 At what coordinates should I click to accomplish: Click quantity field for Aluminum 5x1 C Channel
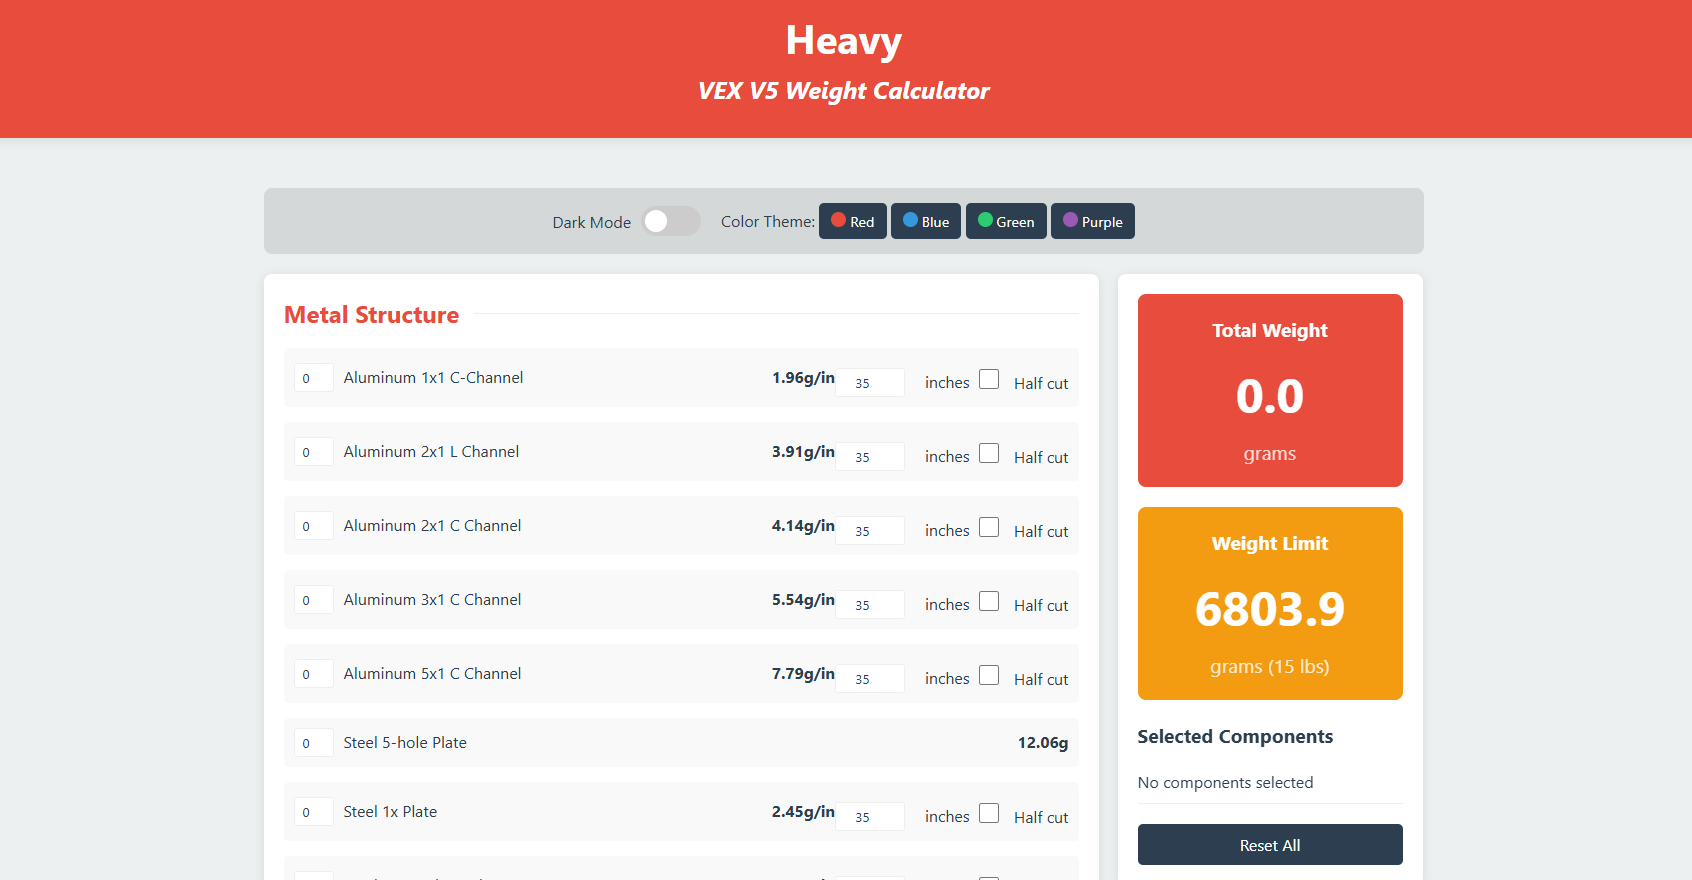tap(314, 674)
